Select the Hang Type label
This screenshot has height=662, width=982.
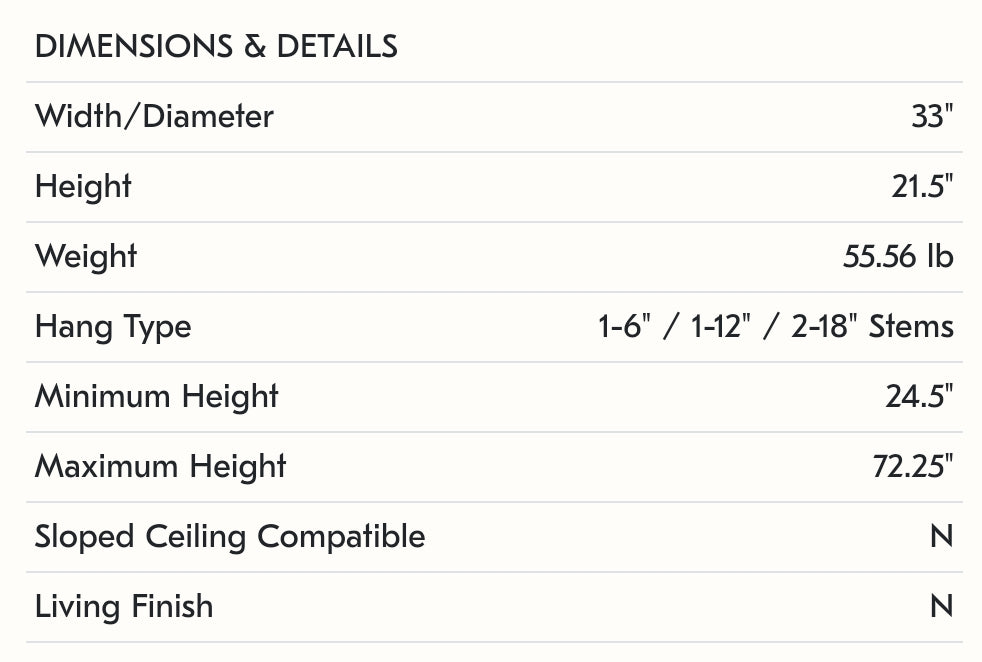click(113, 327)
